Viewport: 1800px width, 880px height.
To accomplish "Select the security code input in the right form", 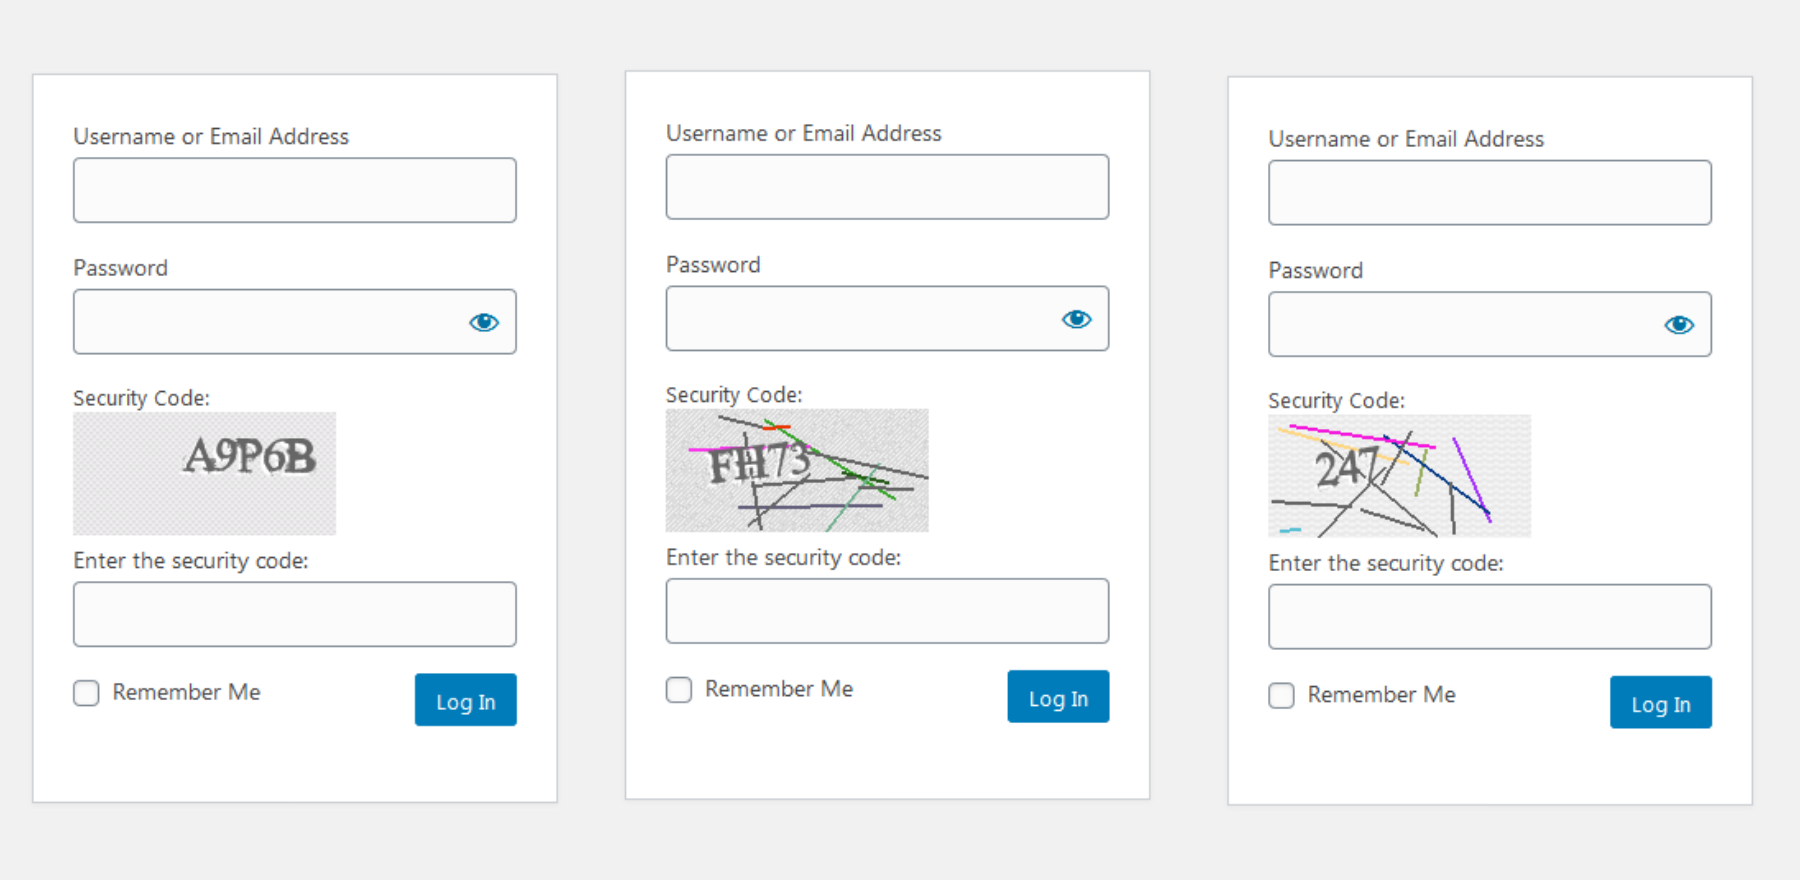I will (x=1489, y=617).
